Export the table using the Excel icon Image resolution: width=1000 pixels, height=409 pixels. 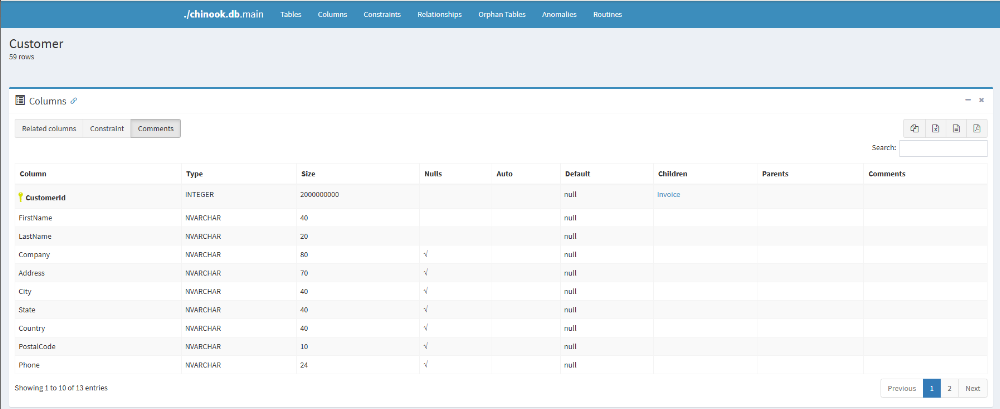[x=935, y=128]
